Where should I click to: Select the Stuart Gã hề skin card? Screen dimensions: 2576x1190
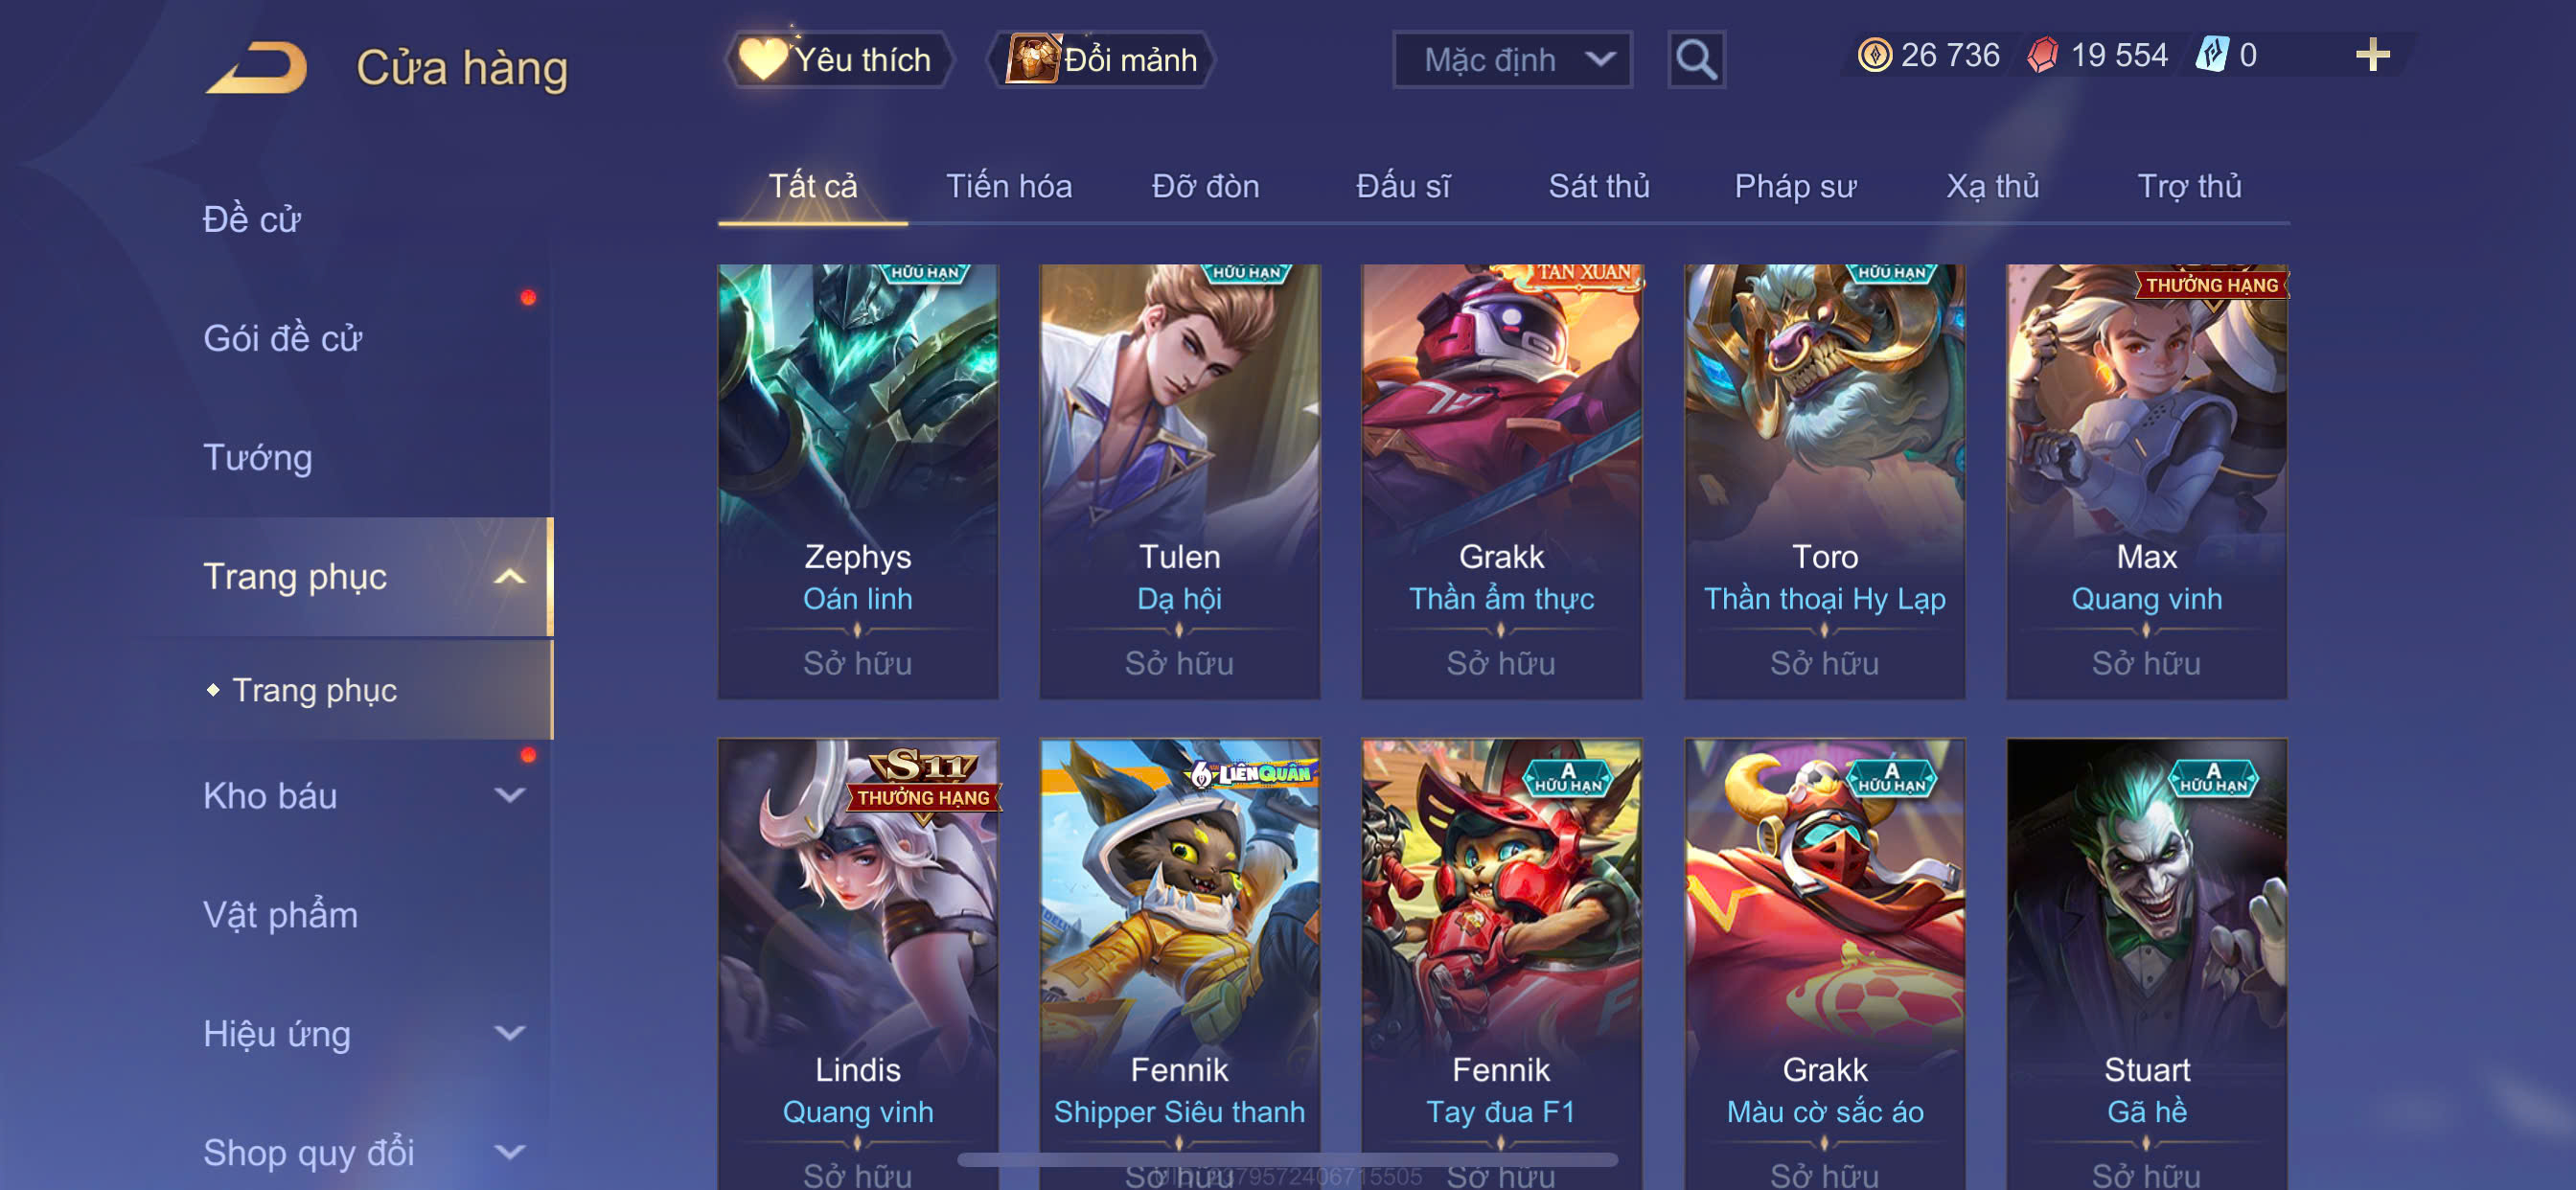pos(2146,964)
